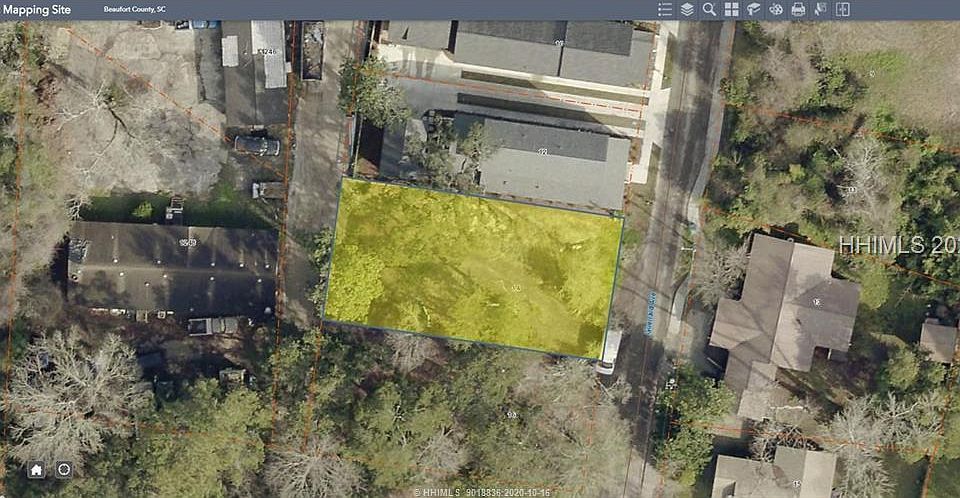Click the printer icon

point(798,9)
